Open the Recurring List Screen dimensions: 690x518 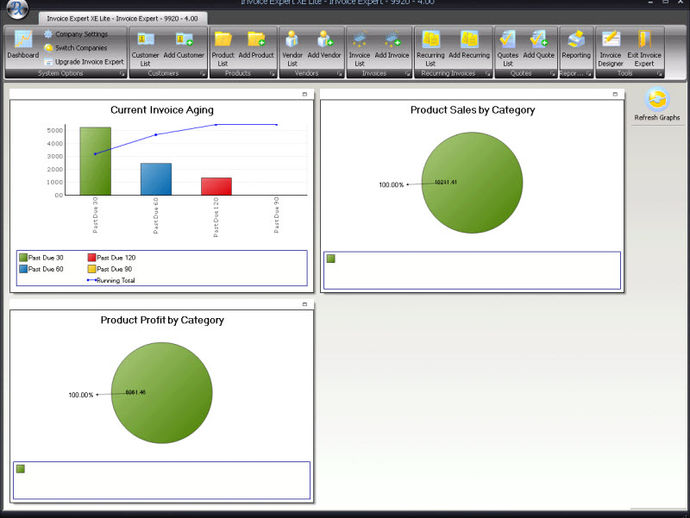pos(430,48)
